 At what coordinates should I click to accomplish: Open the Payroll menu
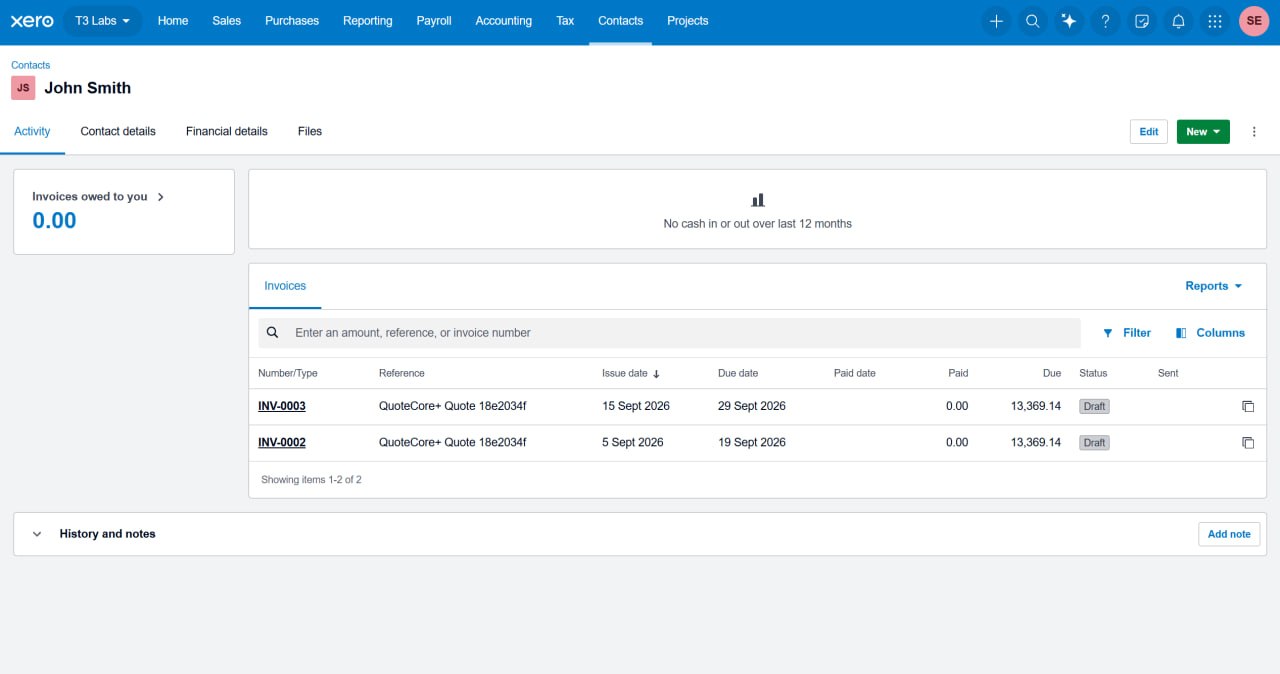pos(434,21)
